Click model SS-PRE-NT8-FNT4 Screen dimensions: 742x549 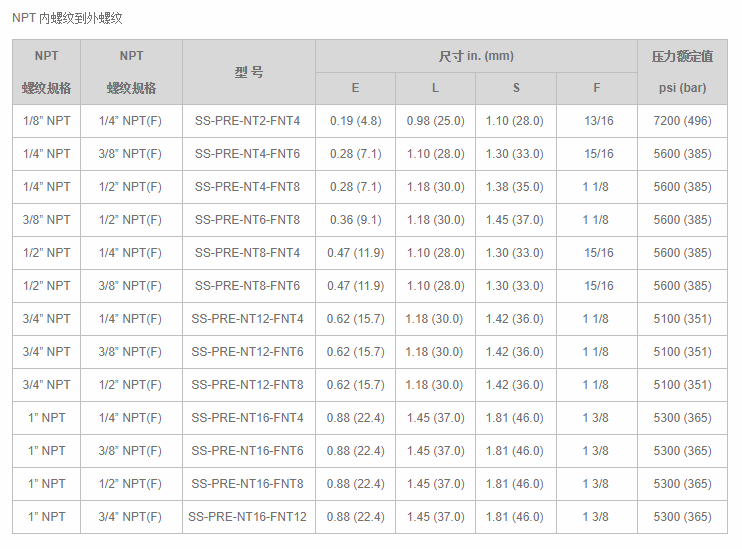[248, 253]
